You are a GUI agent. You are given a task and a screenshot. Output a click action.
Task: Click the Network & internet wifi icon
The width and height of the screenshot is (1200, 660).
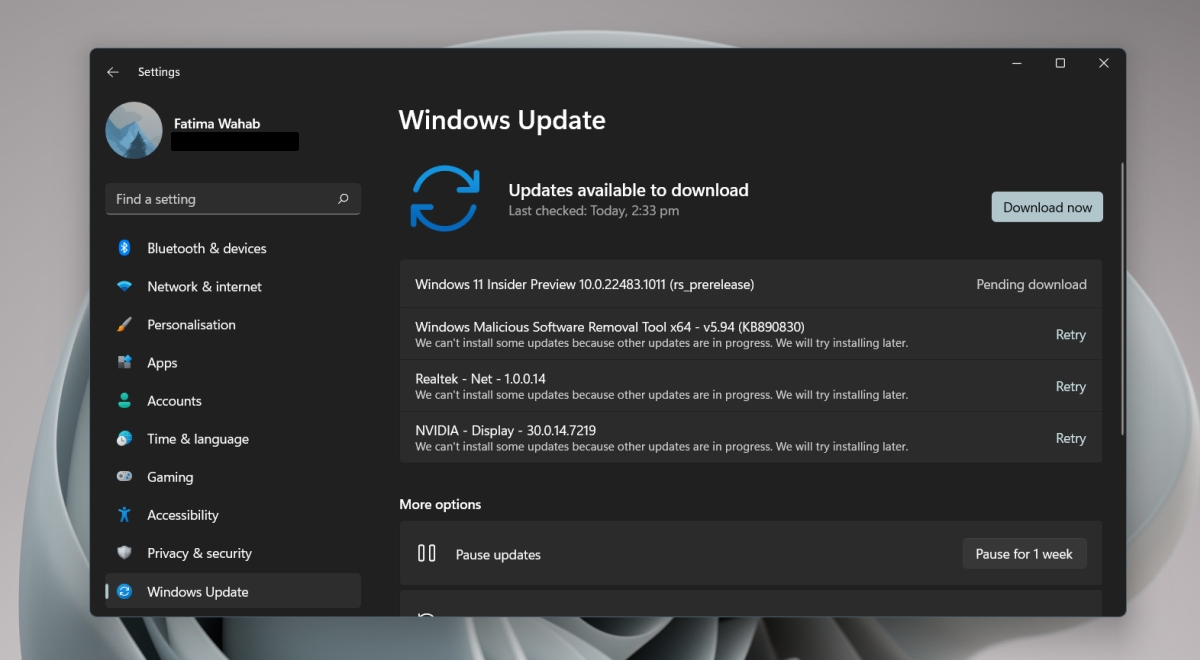click(x=124, y=286)
